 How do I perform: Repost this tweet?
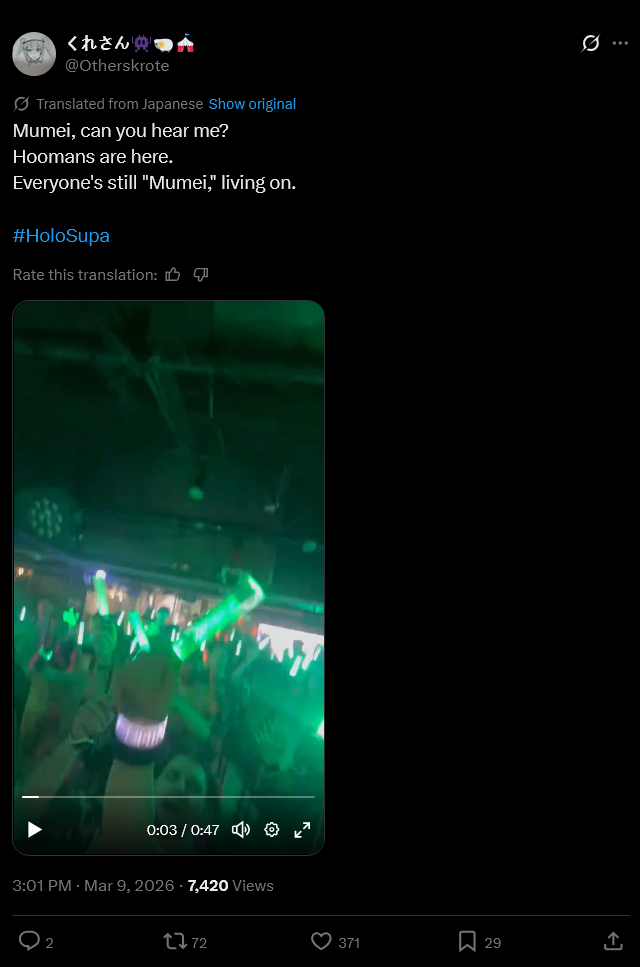[x=174, y=941]
